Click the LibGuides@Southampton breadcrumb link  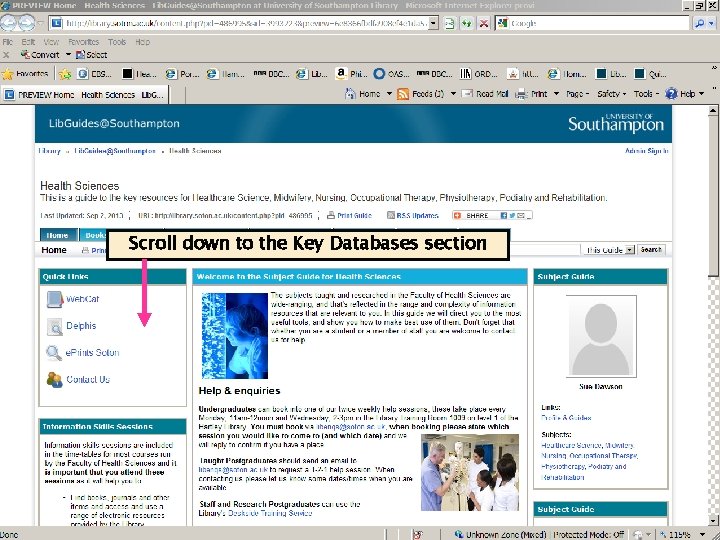point(115,151)
